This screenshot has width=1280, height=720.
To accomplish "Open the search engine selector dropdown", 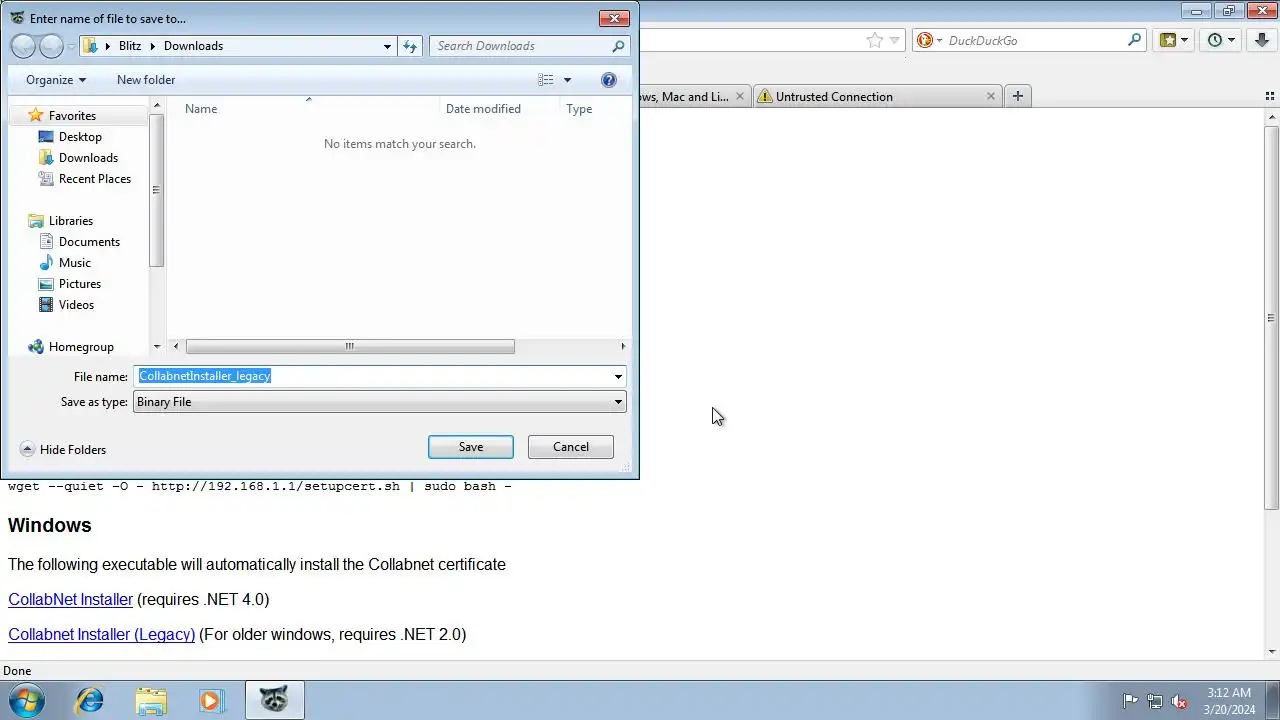I will pyautogui.click(x=930, y=40).
